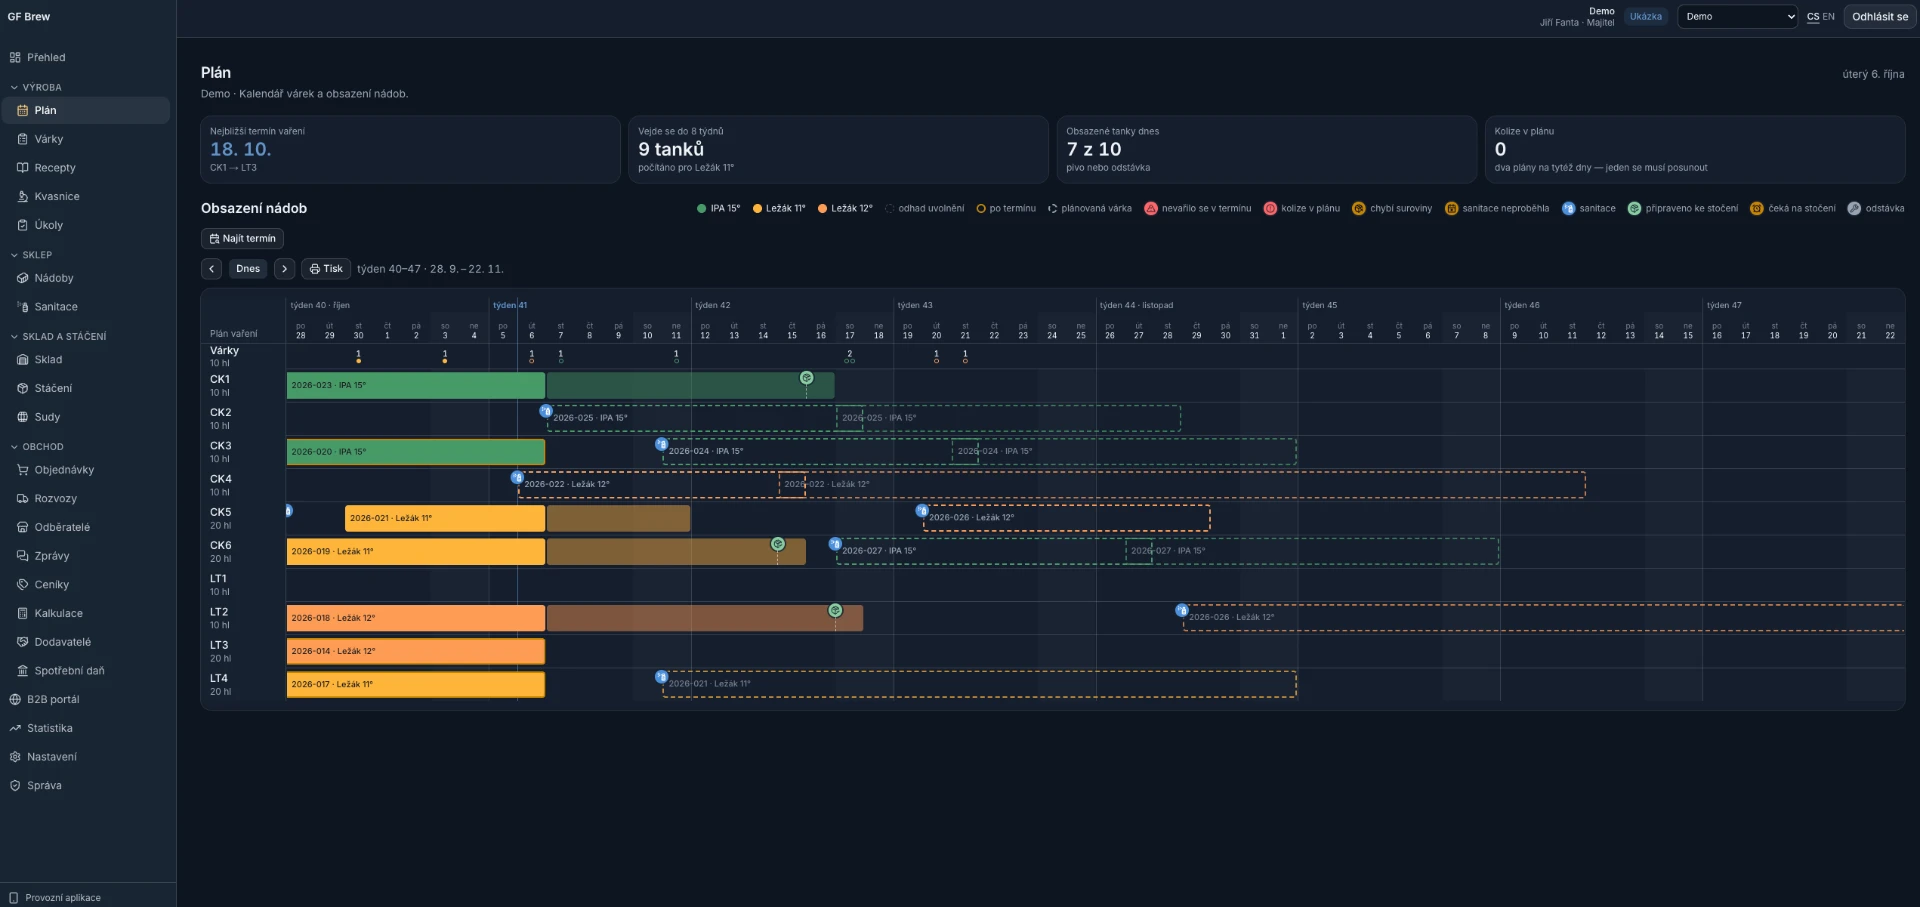Open Recepty book icon

(22, 168)
